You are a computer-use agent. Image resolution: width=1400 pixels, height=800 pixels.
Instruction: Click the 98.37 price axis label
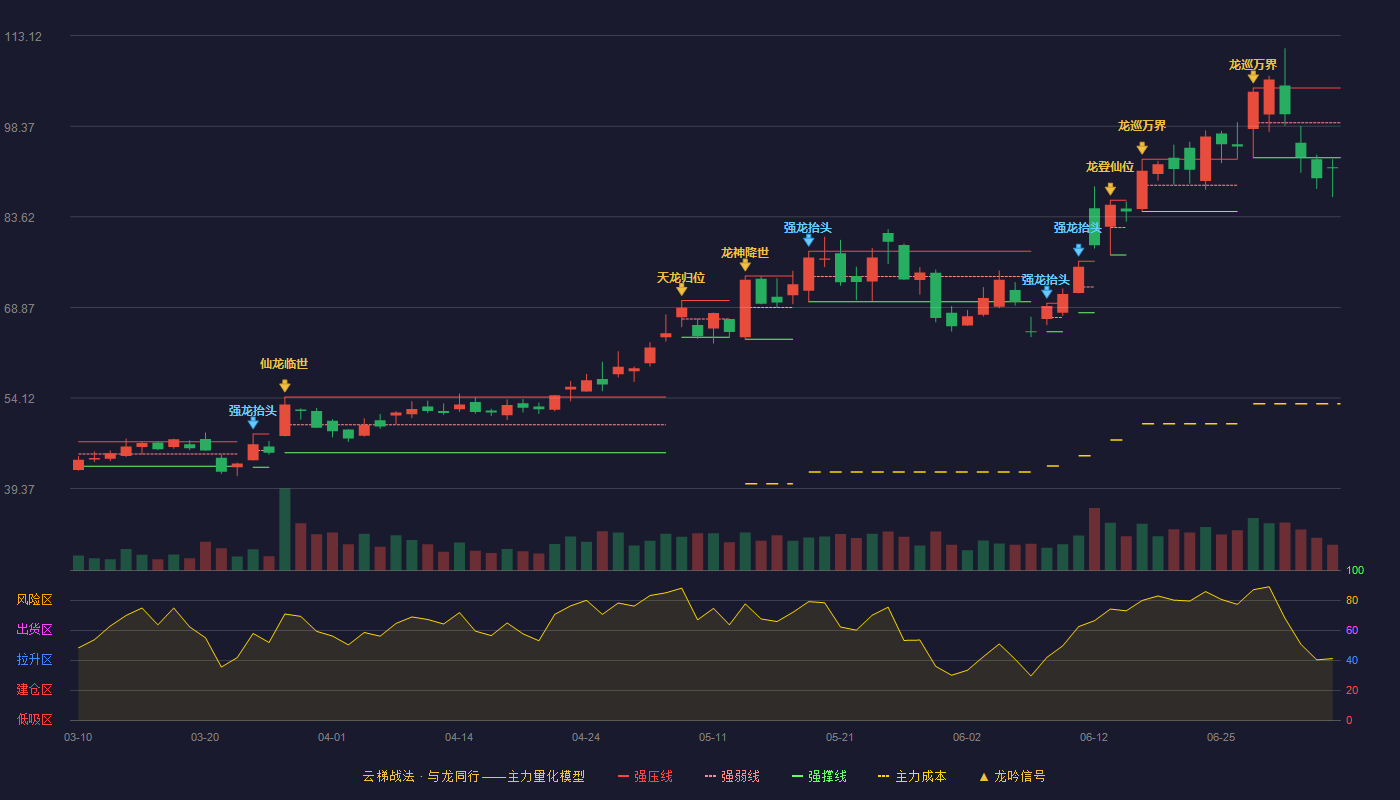21,128
